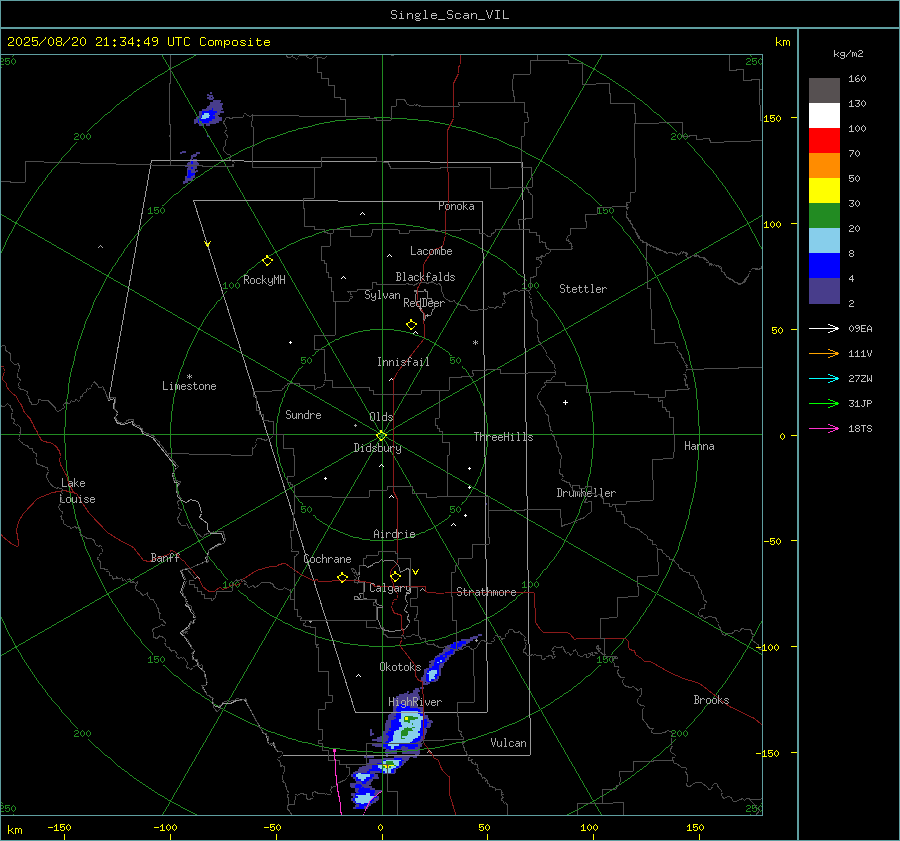Click the gray 160 legend color block

[824, 91]
